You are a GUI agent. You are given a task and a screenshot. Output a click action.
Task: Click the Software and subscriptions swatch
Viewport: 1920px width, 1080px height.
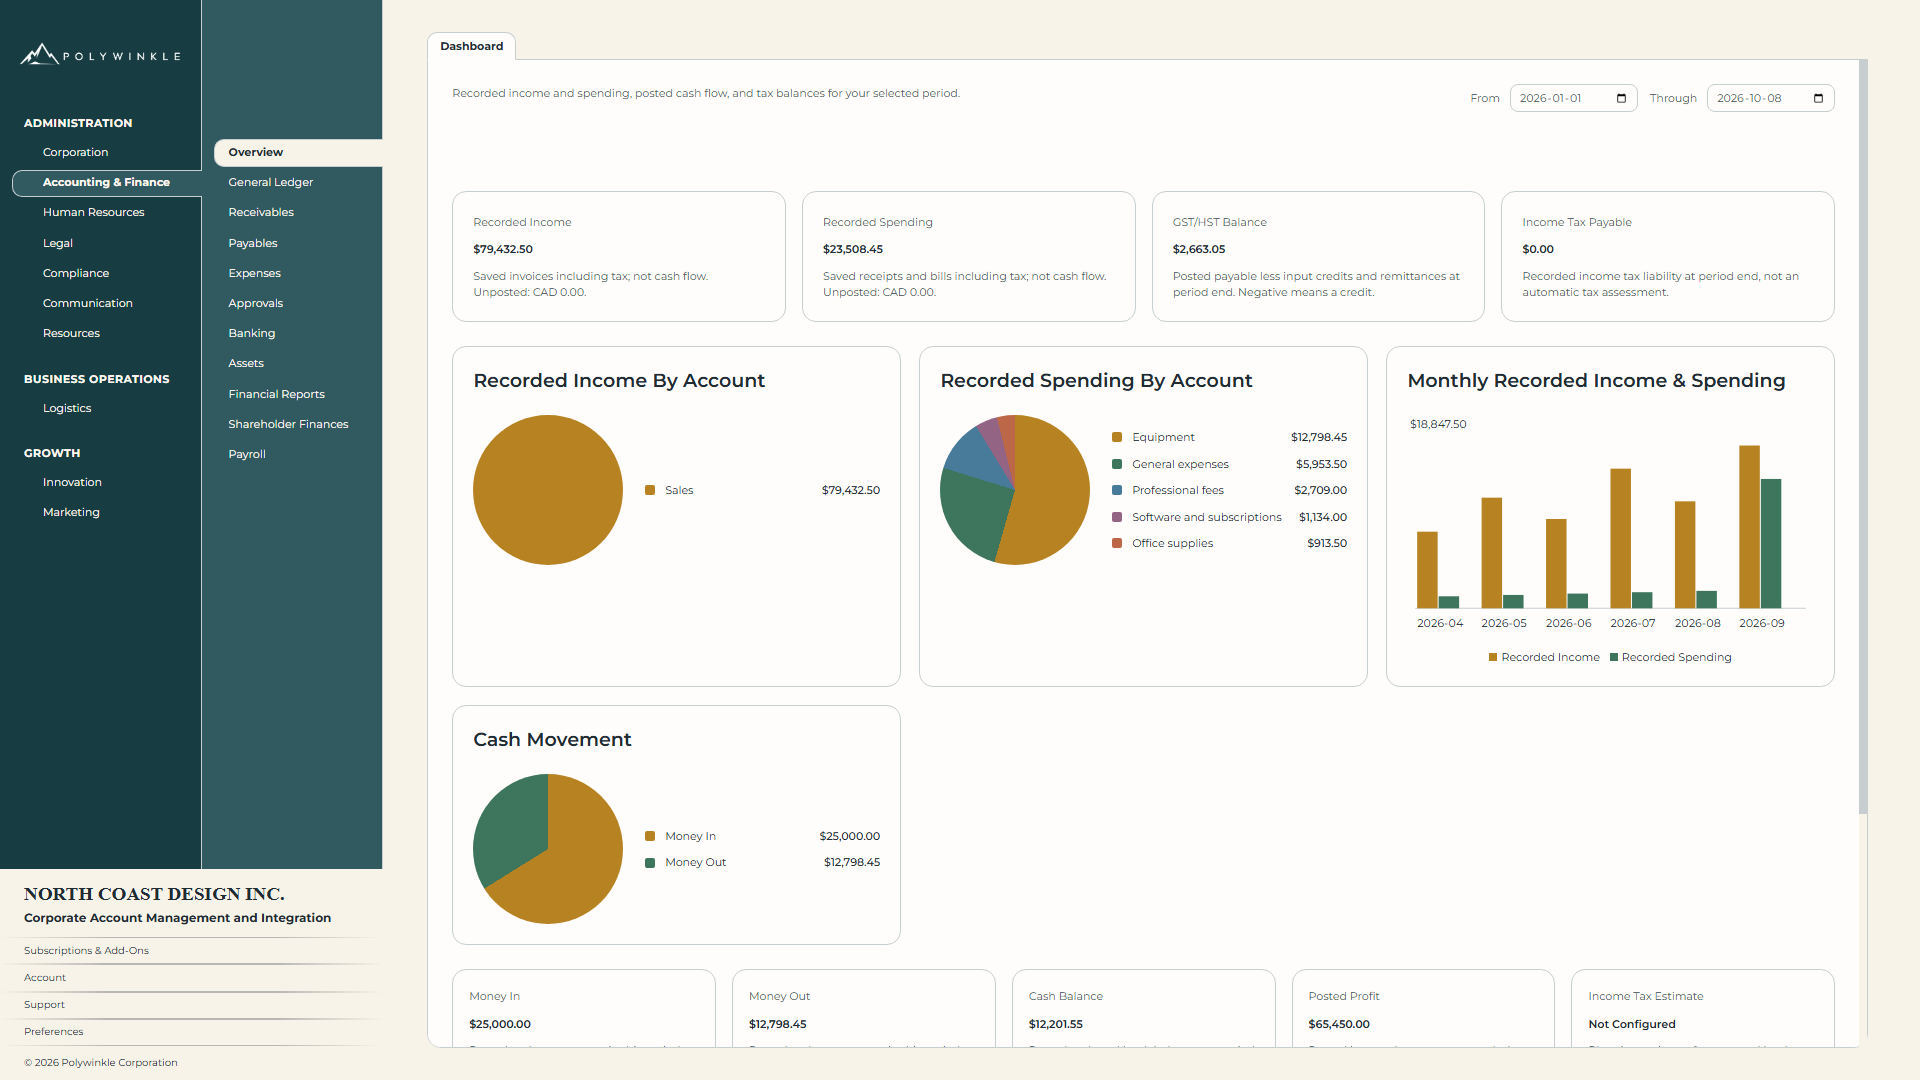click(1117, 517)
